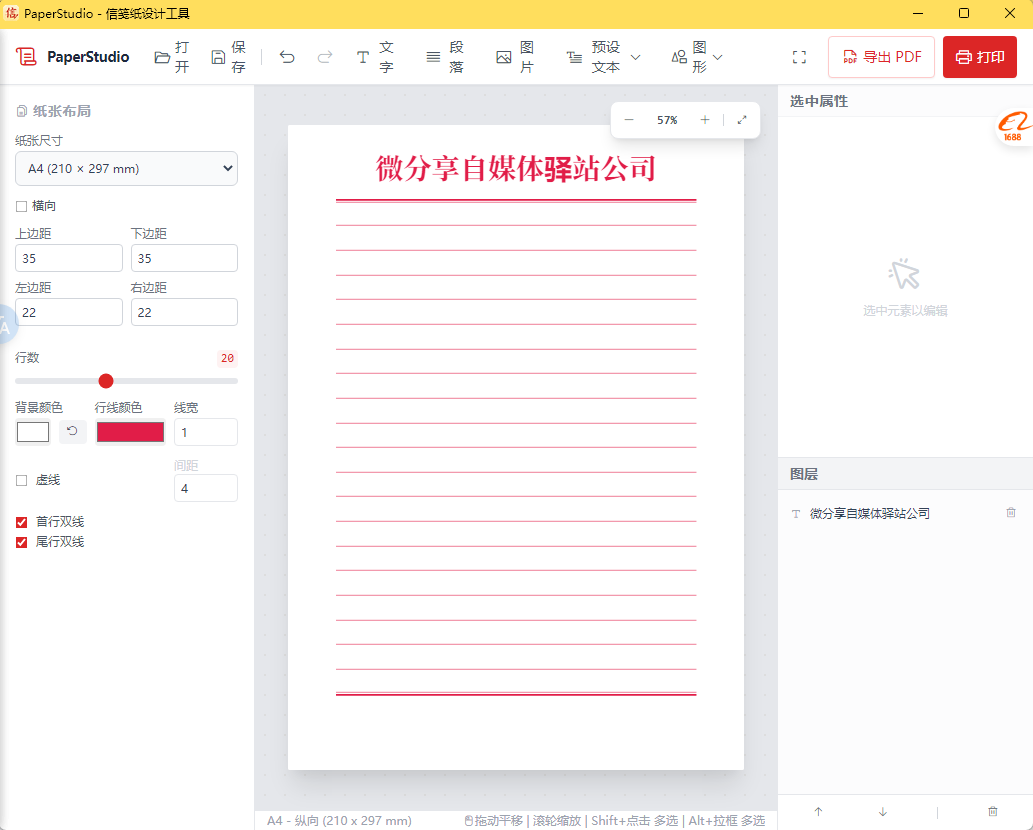1033x830 pixels.
Task: Click the 下边距 bottom margin field
Action: point(184,258)
